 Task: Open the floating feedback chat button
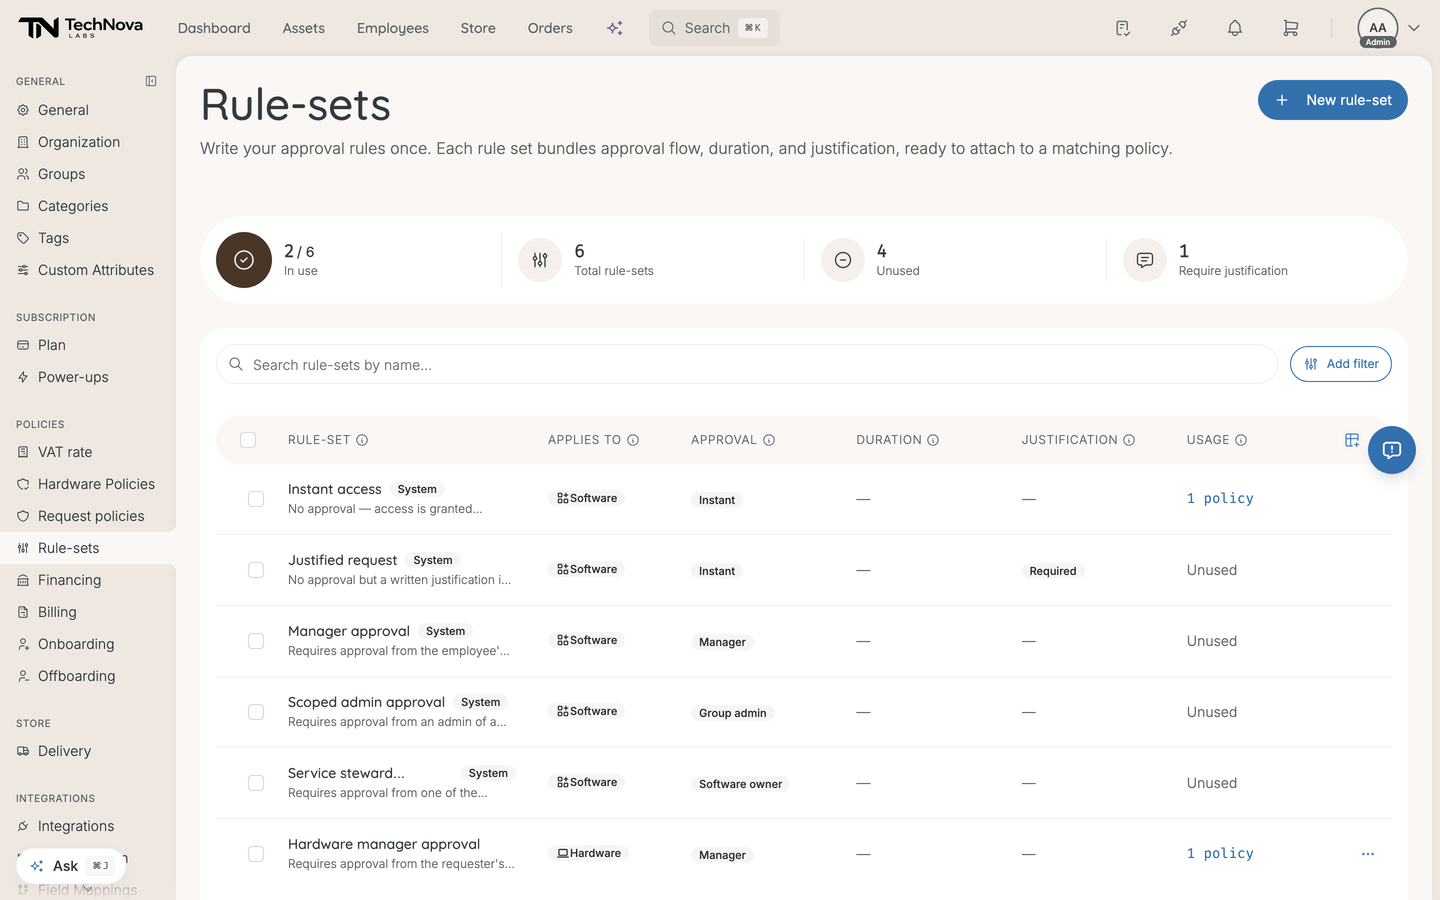point(1392,450)
